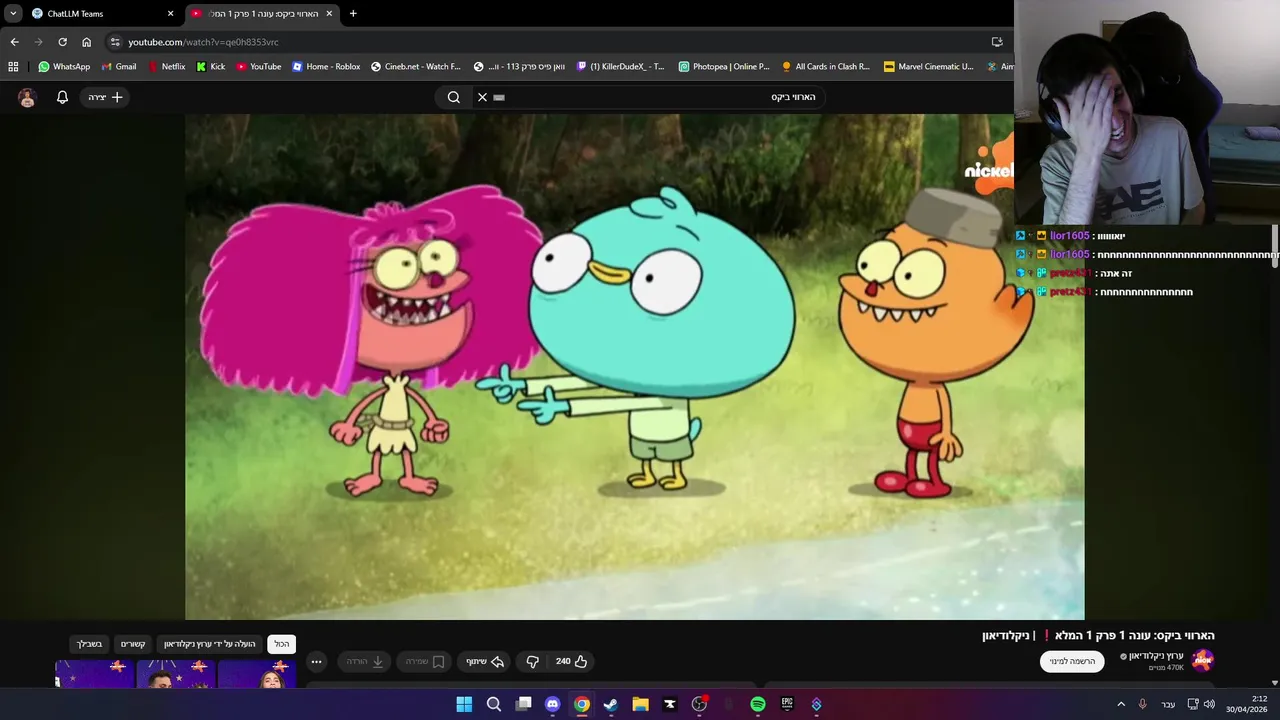This screenshot has width=1280, height=720.
Task: Open File Explorer from the taskbar
Action: (x=640, y=704)
